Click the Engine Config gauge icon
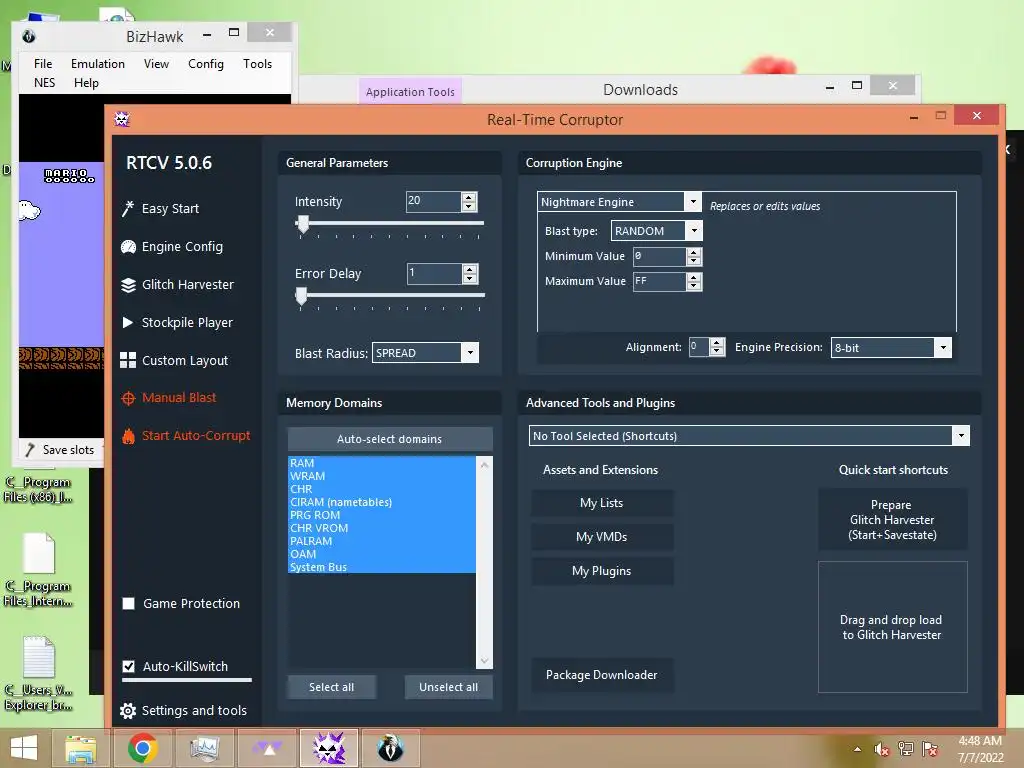Viewport: 1024px width, 768px height. pyautogui.click(x=128, y=247)
